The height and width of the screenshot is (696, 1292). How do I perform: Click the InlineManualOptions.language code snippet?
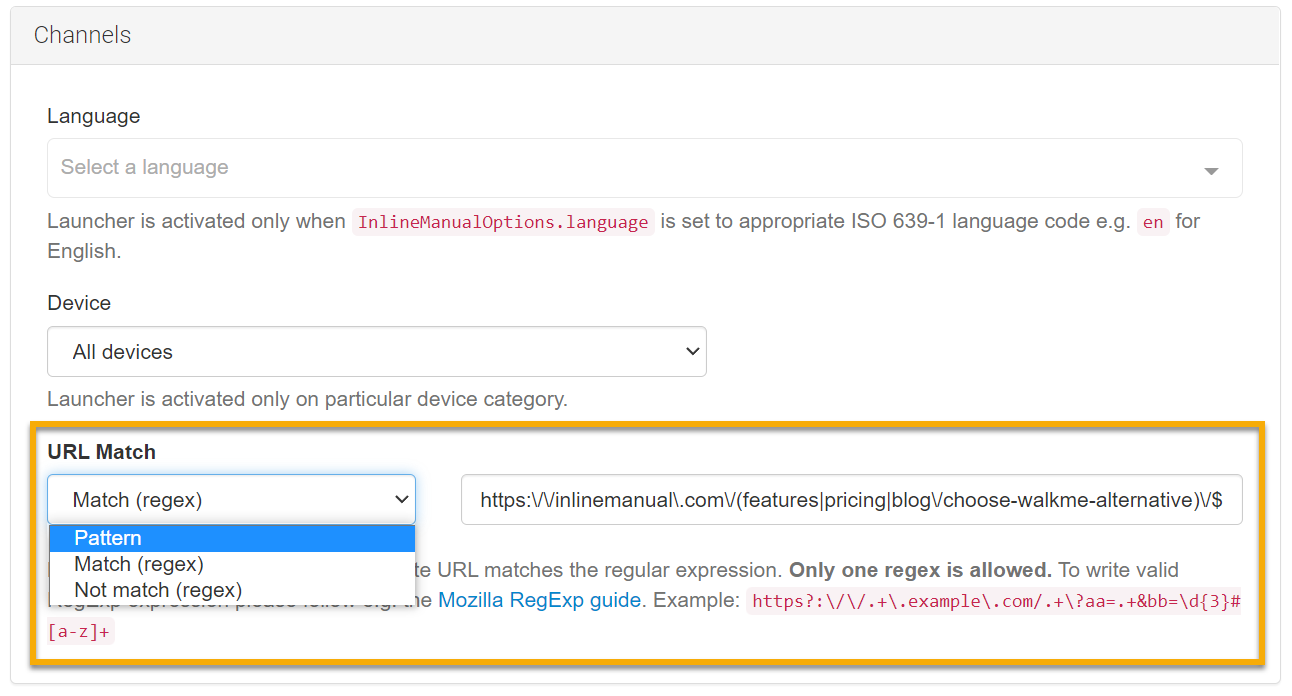(502, 222)
